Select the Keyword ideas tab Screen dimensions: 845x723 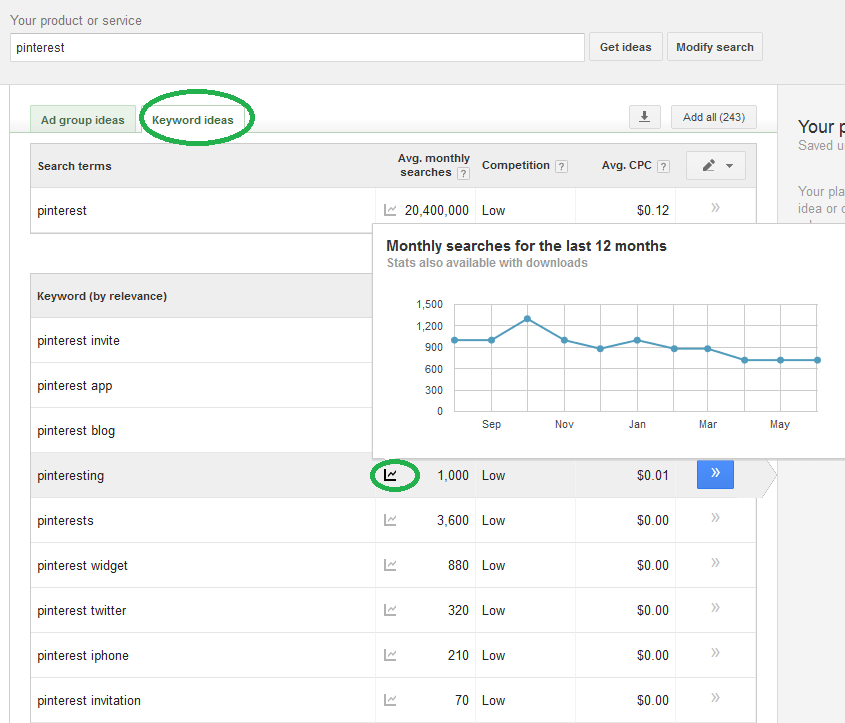click(193, 120)
